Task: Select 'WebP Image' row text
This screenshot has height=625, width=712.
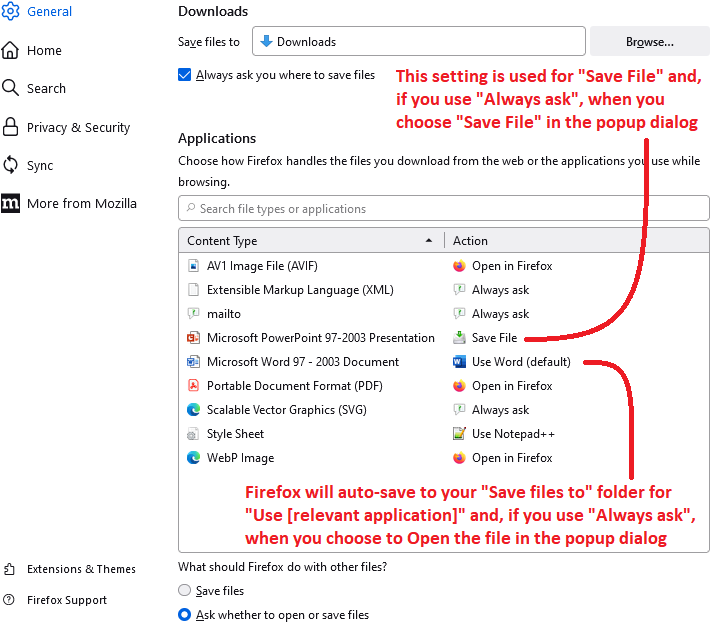Action: pyautogui.click(x=240, y=458)
